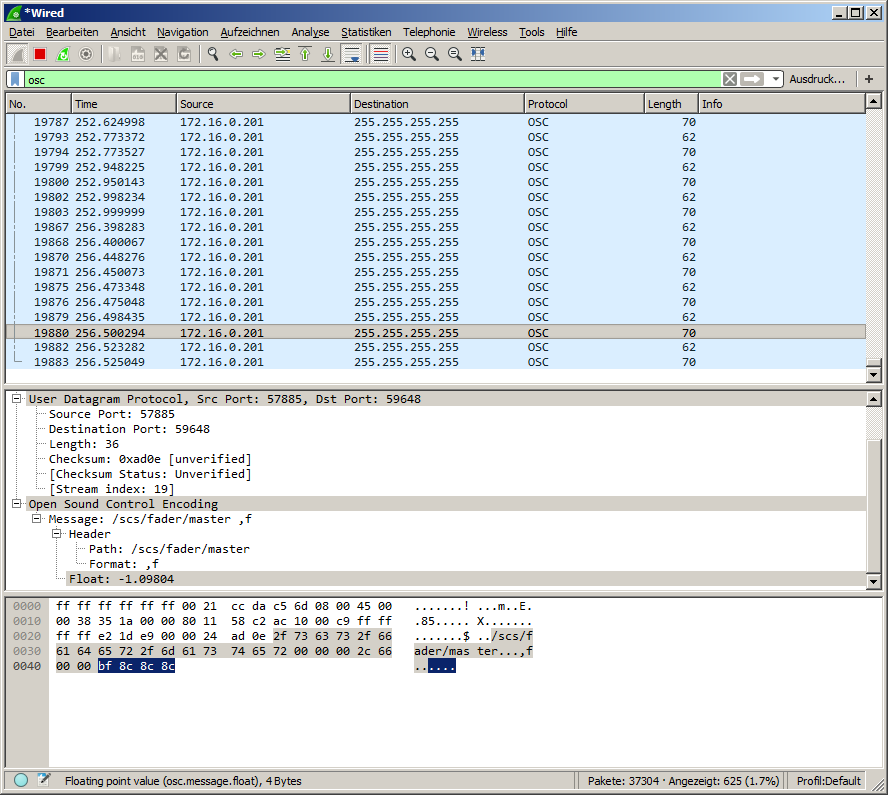Screen dimensions: 888x795
Task: Open the display filter history dropdown
Action: click(x=776, y=79)
